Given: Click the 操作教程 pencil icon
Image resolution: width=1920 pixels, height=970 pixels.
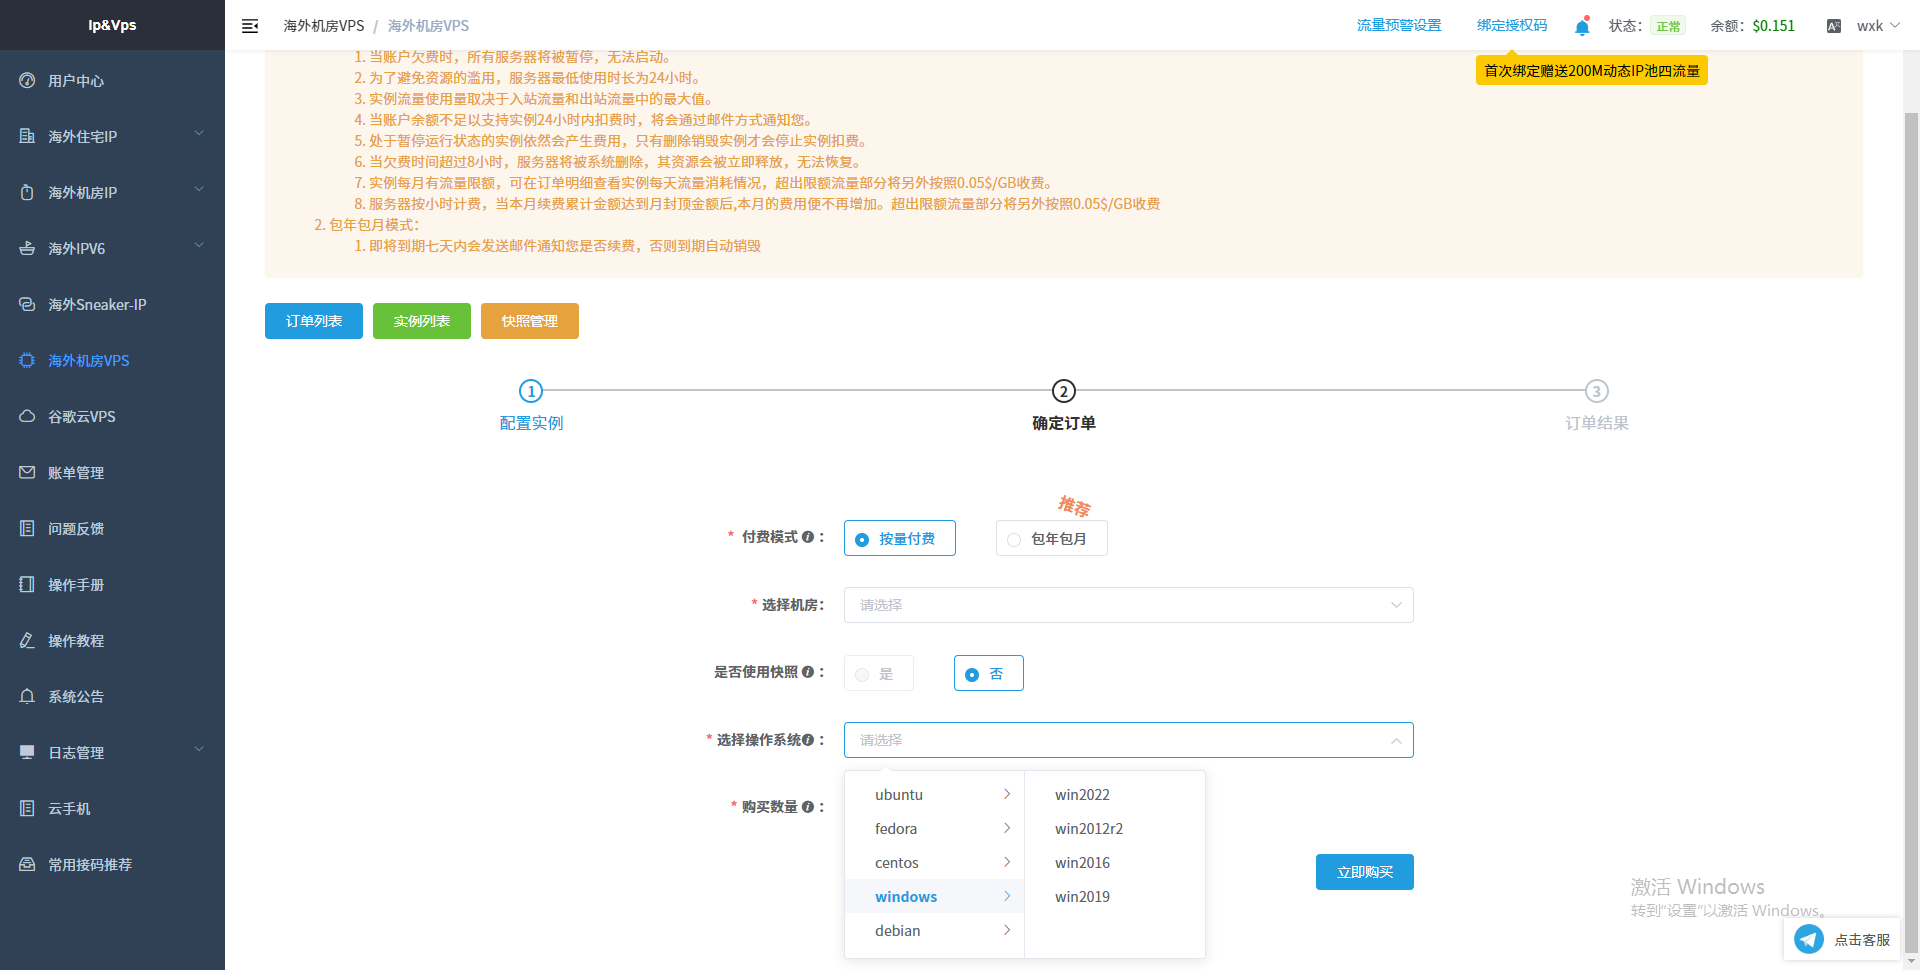Looking at the screenshot, I should click(27, 640).
